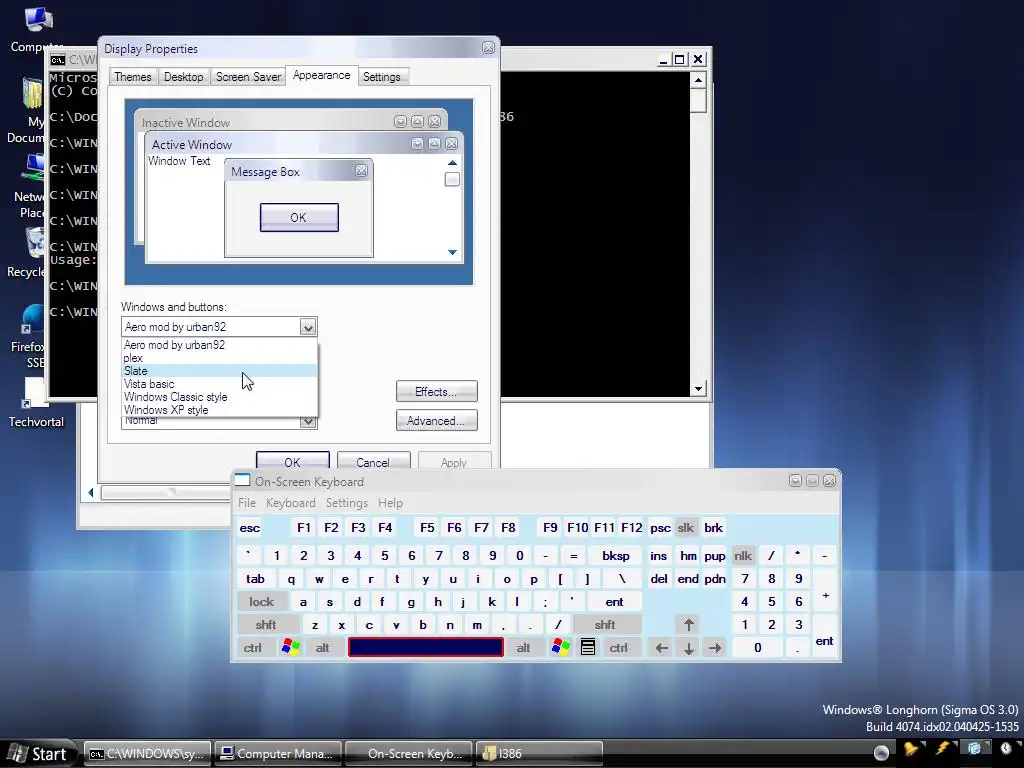Switch to Computer Management in the taskbar

(279, 754)
